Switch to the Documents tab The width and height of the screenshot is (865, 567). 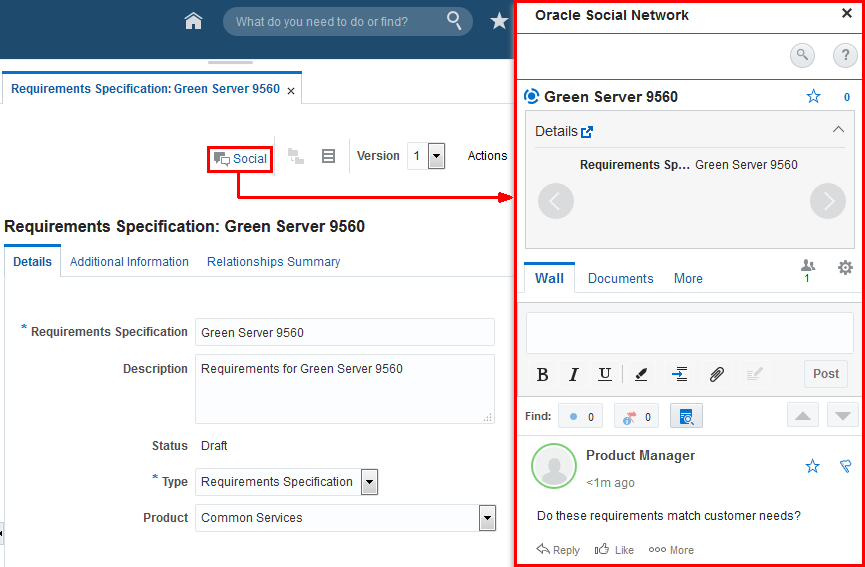621,279
